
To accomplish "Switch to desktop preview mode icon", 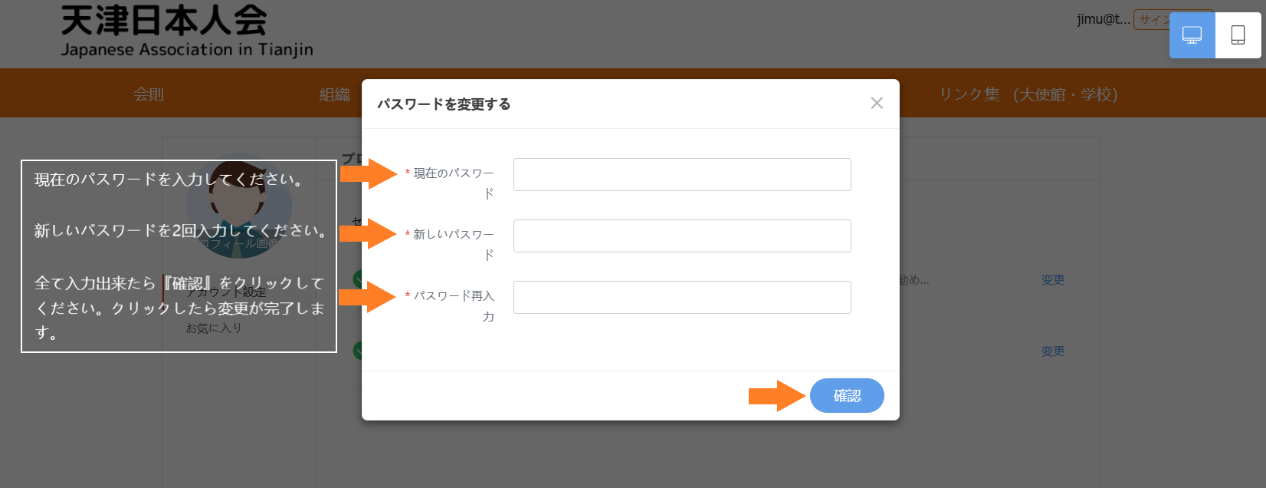I will click(x=1191, y=35).
